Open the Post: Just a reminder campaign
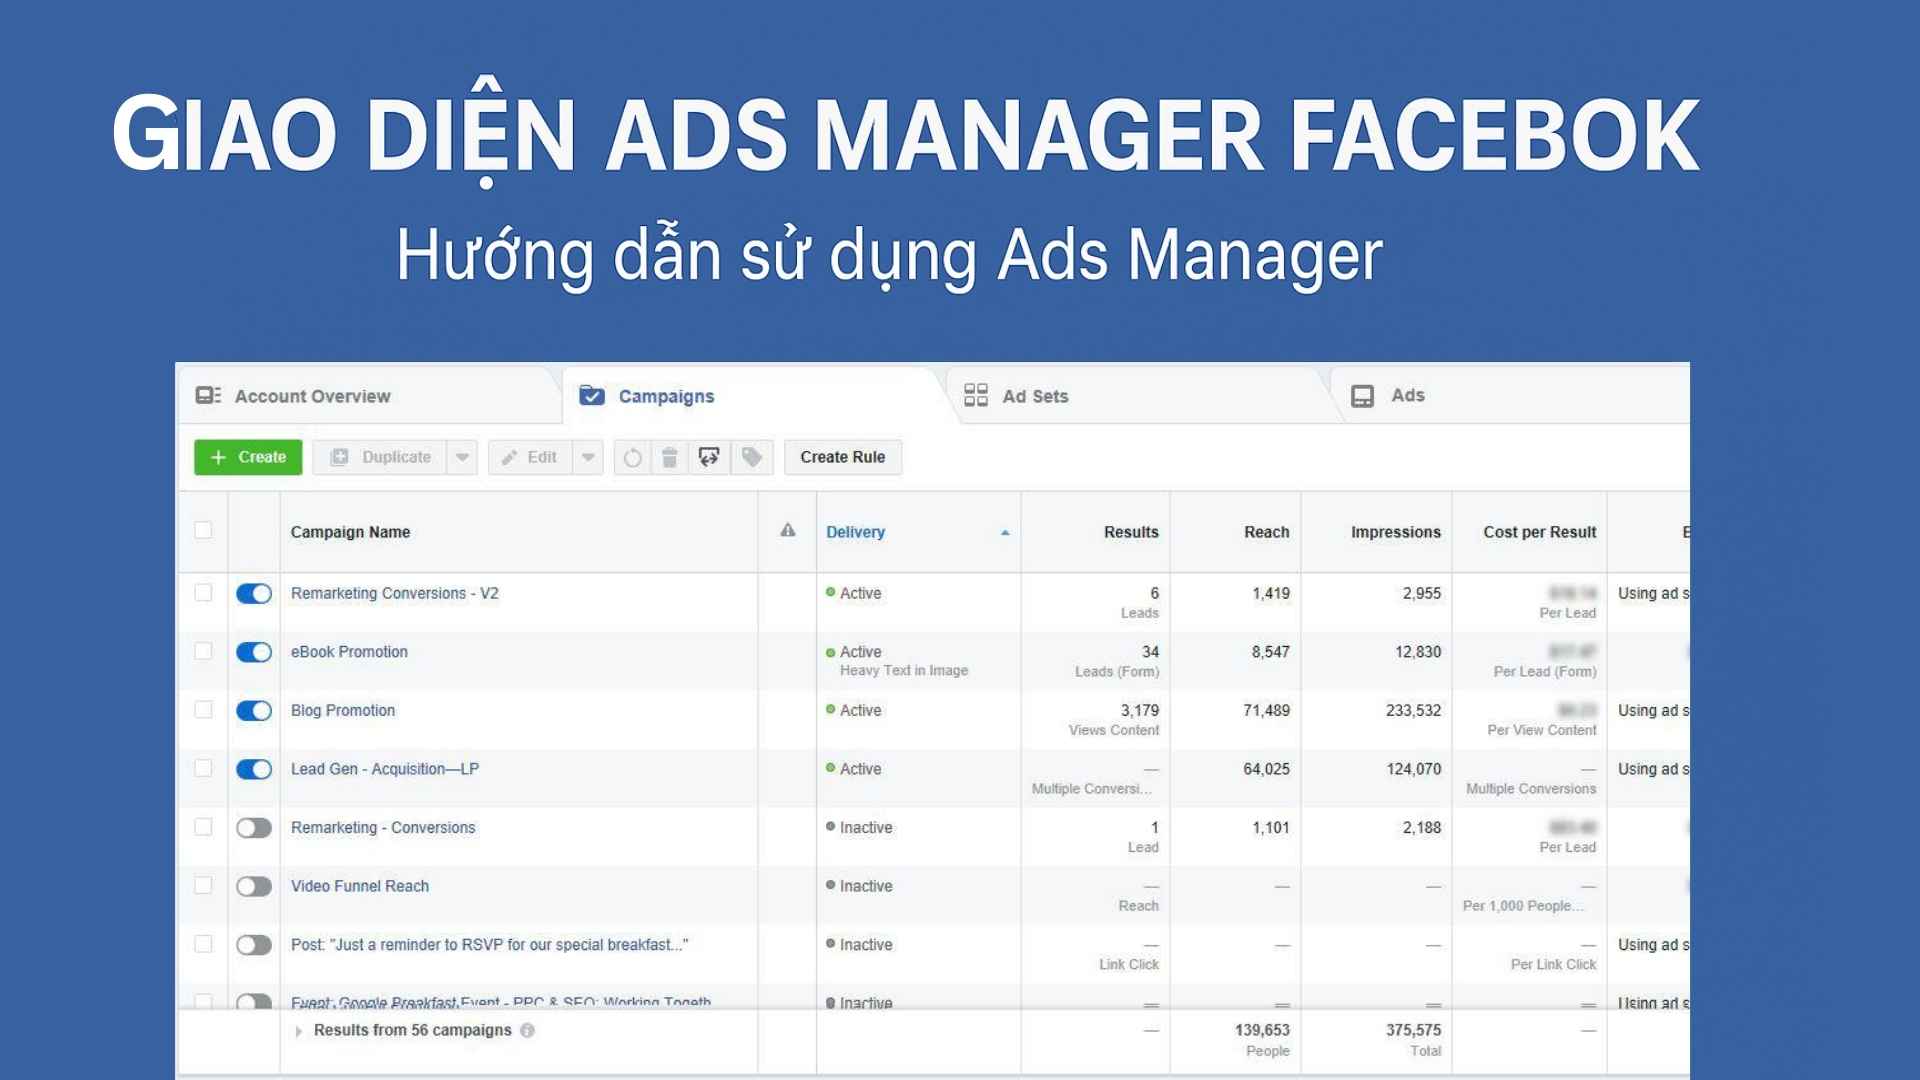 coord(489,945)
